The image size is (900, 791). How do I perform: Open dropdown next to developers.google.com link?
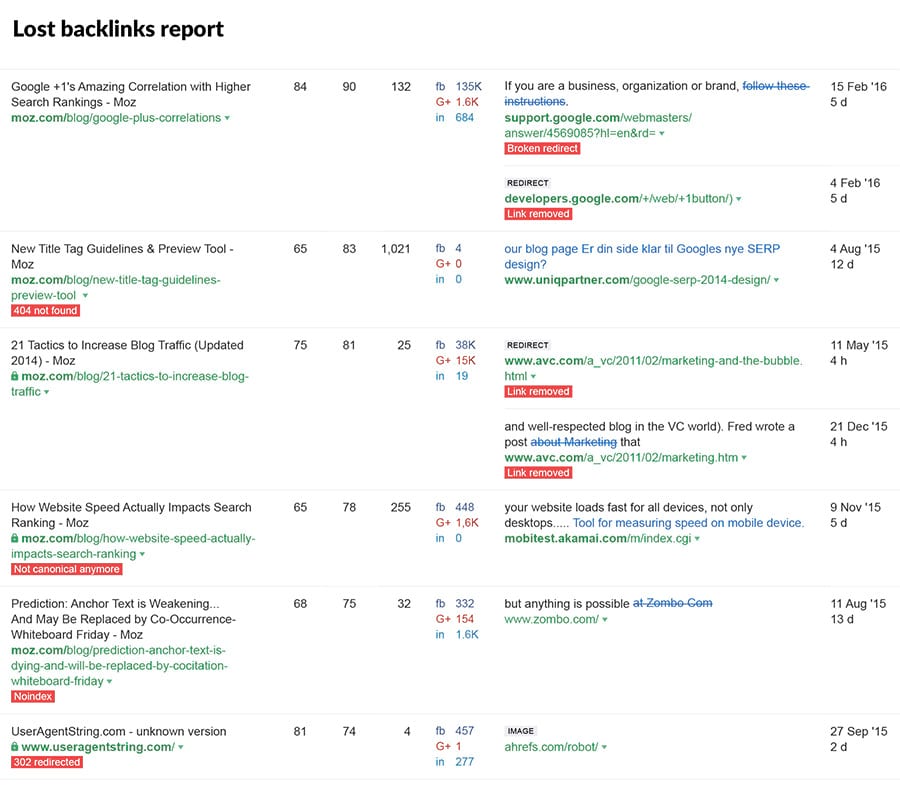pyautogui.click(x=739, y=199)
